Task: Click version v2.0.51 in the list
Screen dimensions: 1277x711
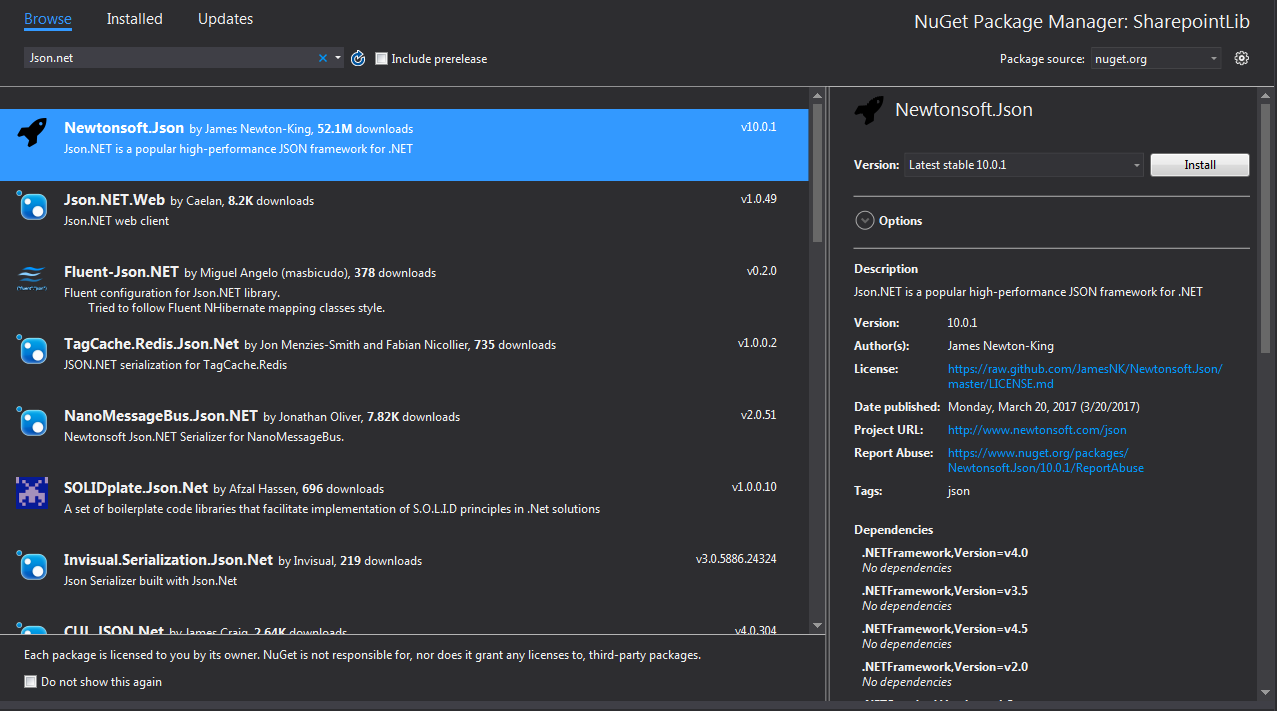Action: tap(759, 415)
